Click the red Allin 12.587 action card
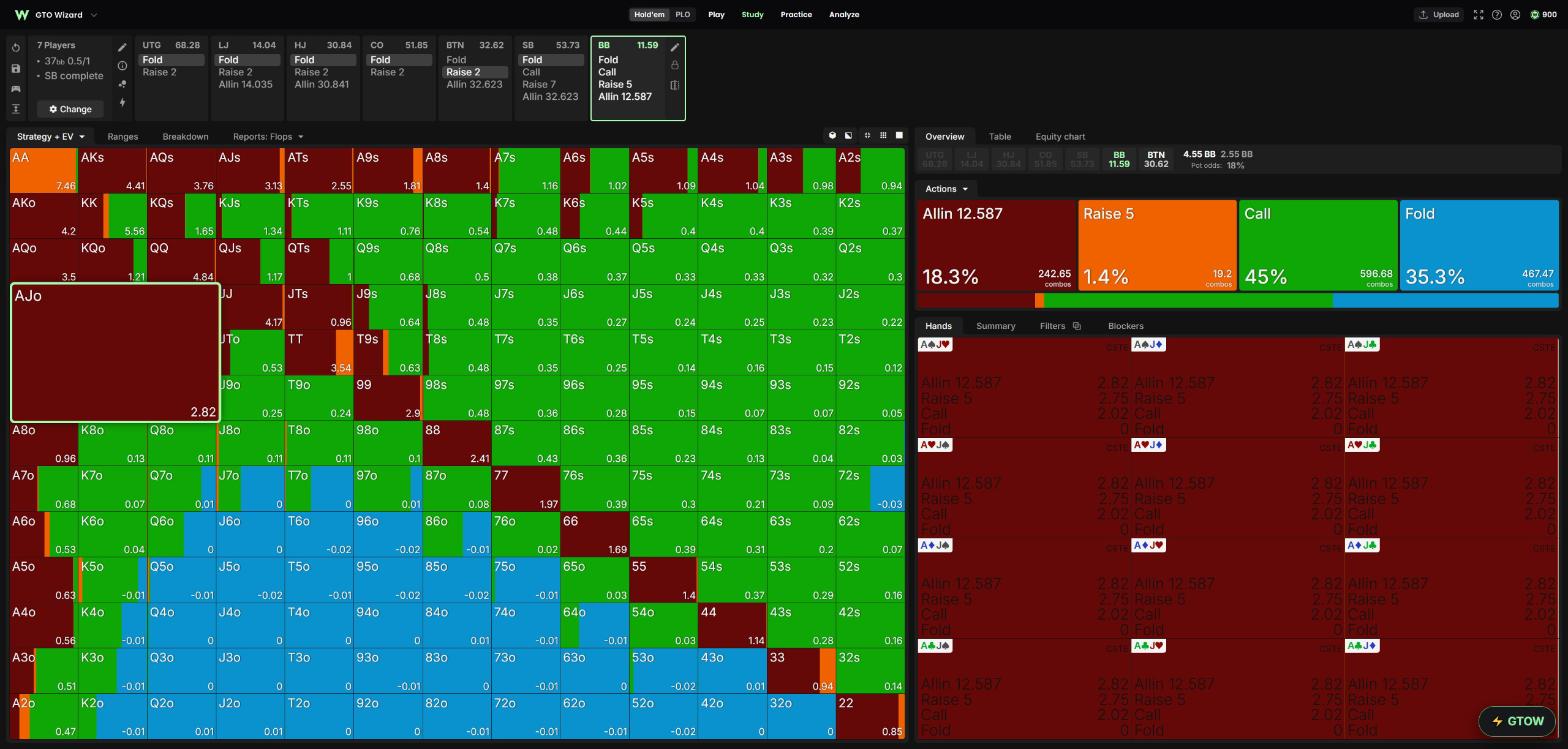This screenshot has width=1568, height=749. pyautogui.click(x=996, y=245)
